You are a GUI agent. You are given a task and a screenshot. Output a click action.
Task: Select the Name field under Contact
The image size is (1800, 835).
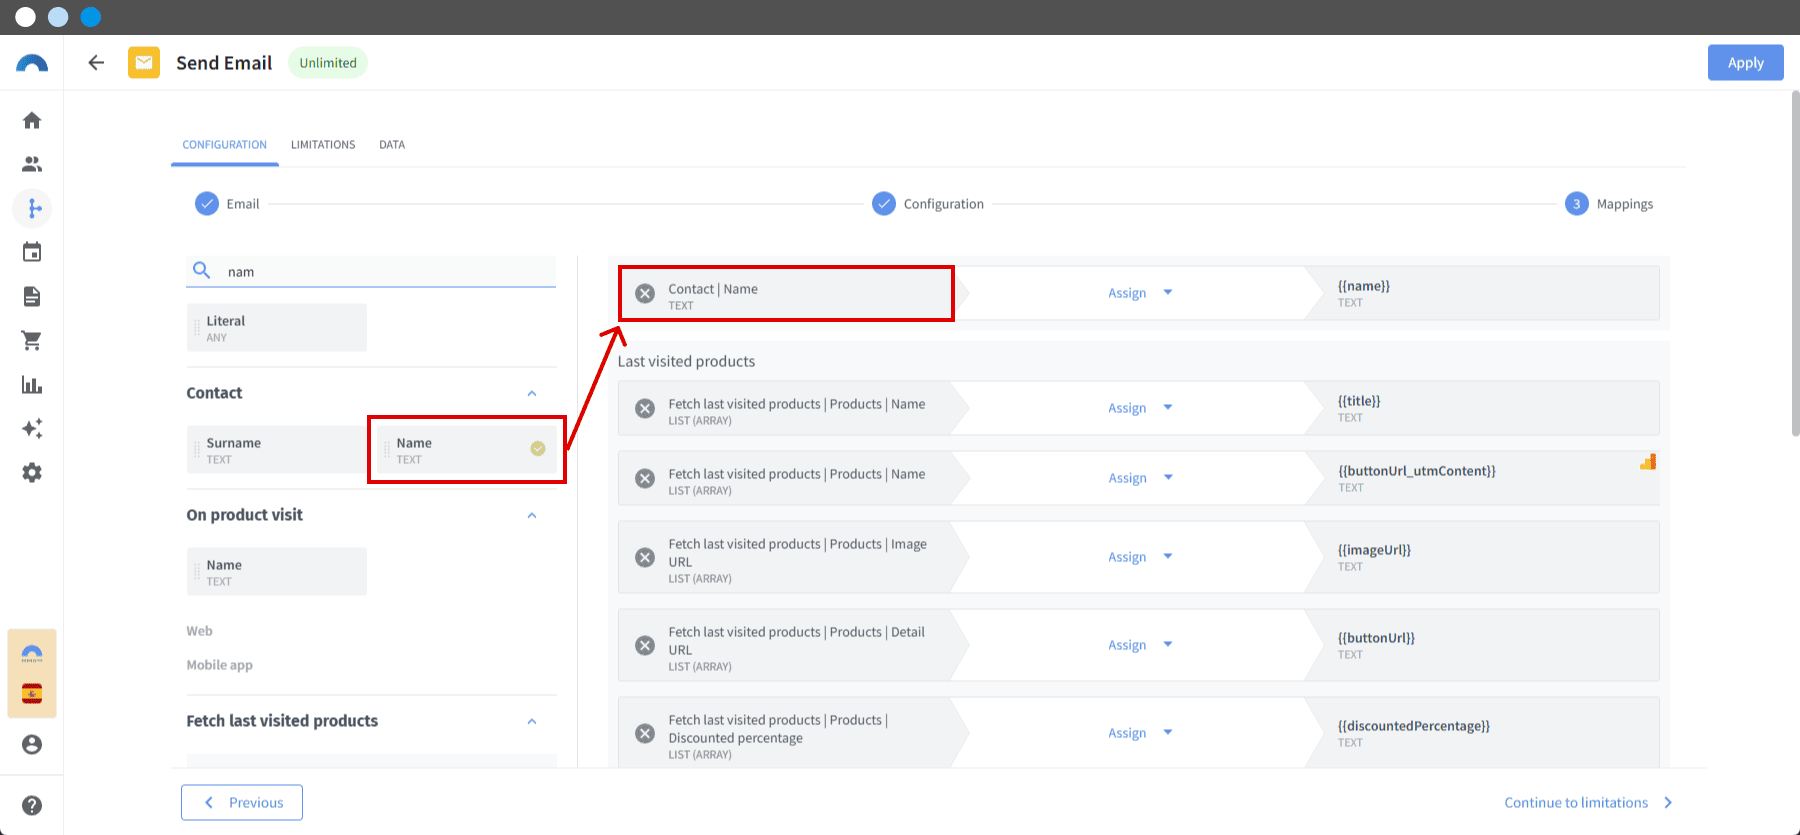click(x=466, y=450)
